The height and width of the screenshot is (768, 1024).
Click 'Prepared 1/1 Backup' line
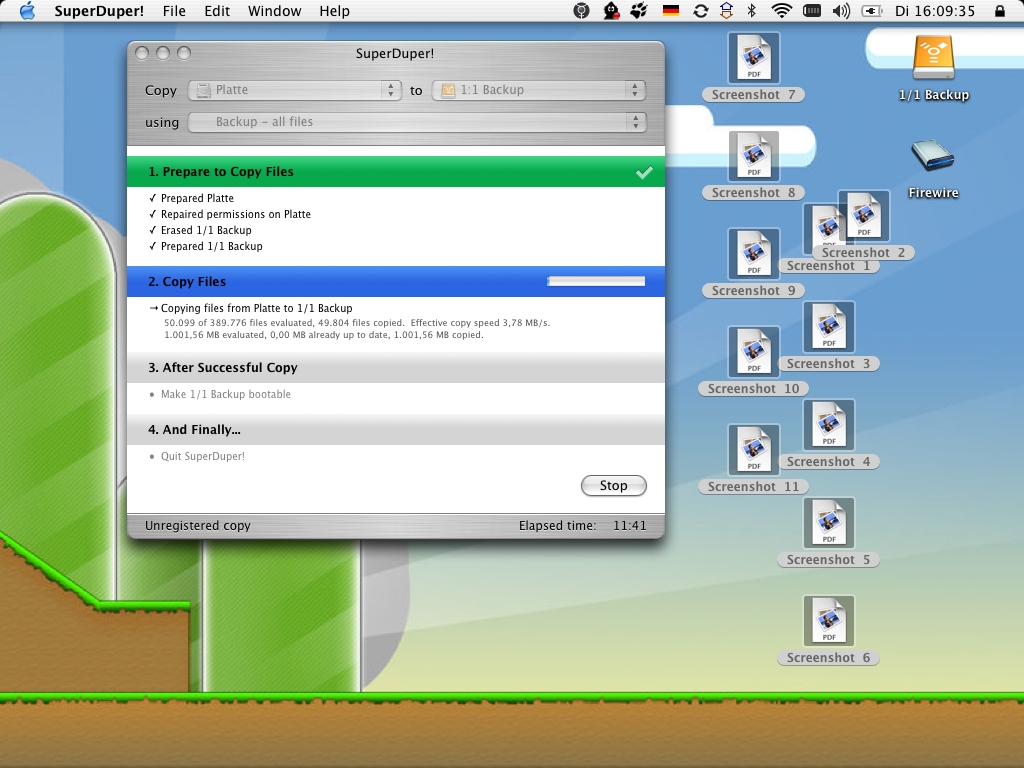click(x=212, y=246)
